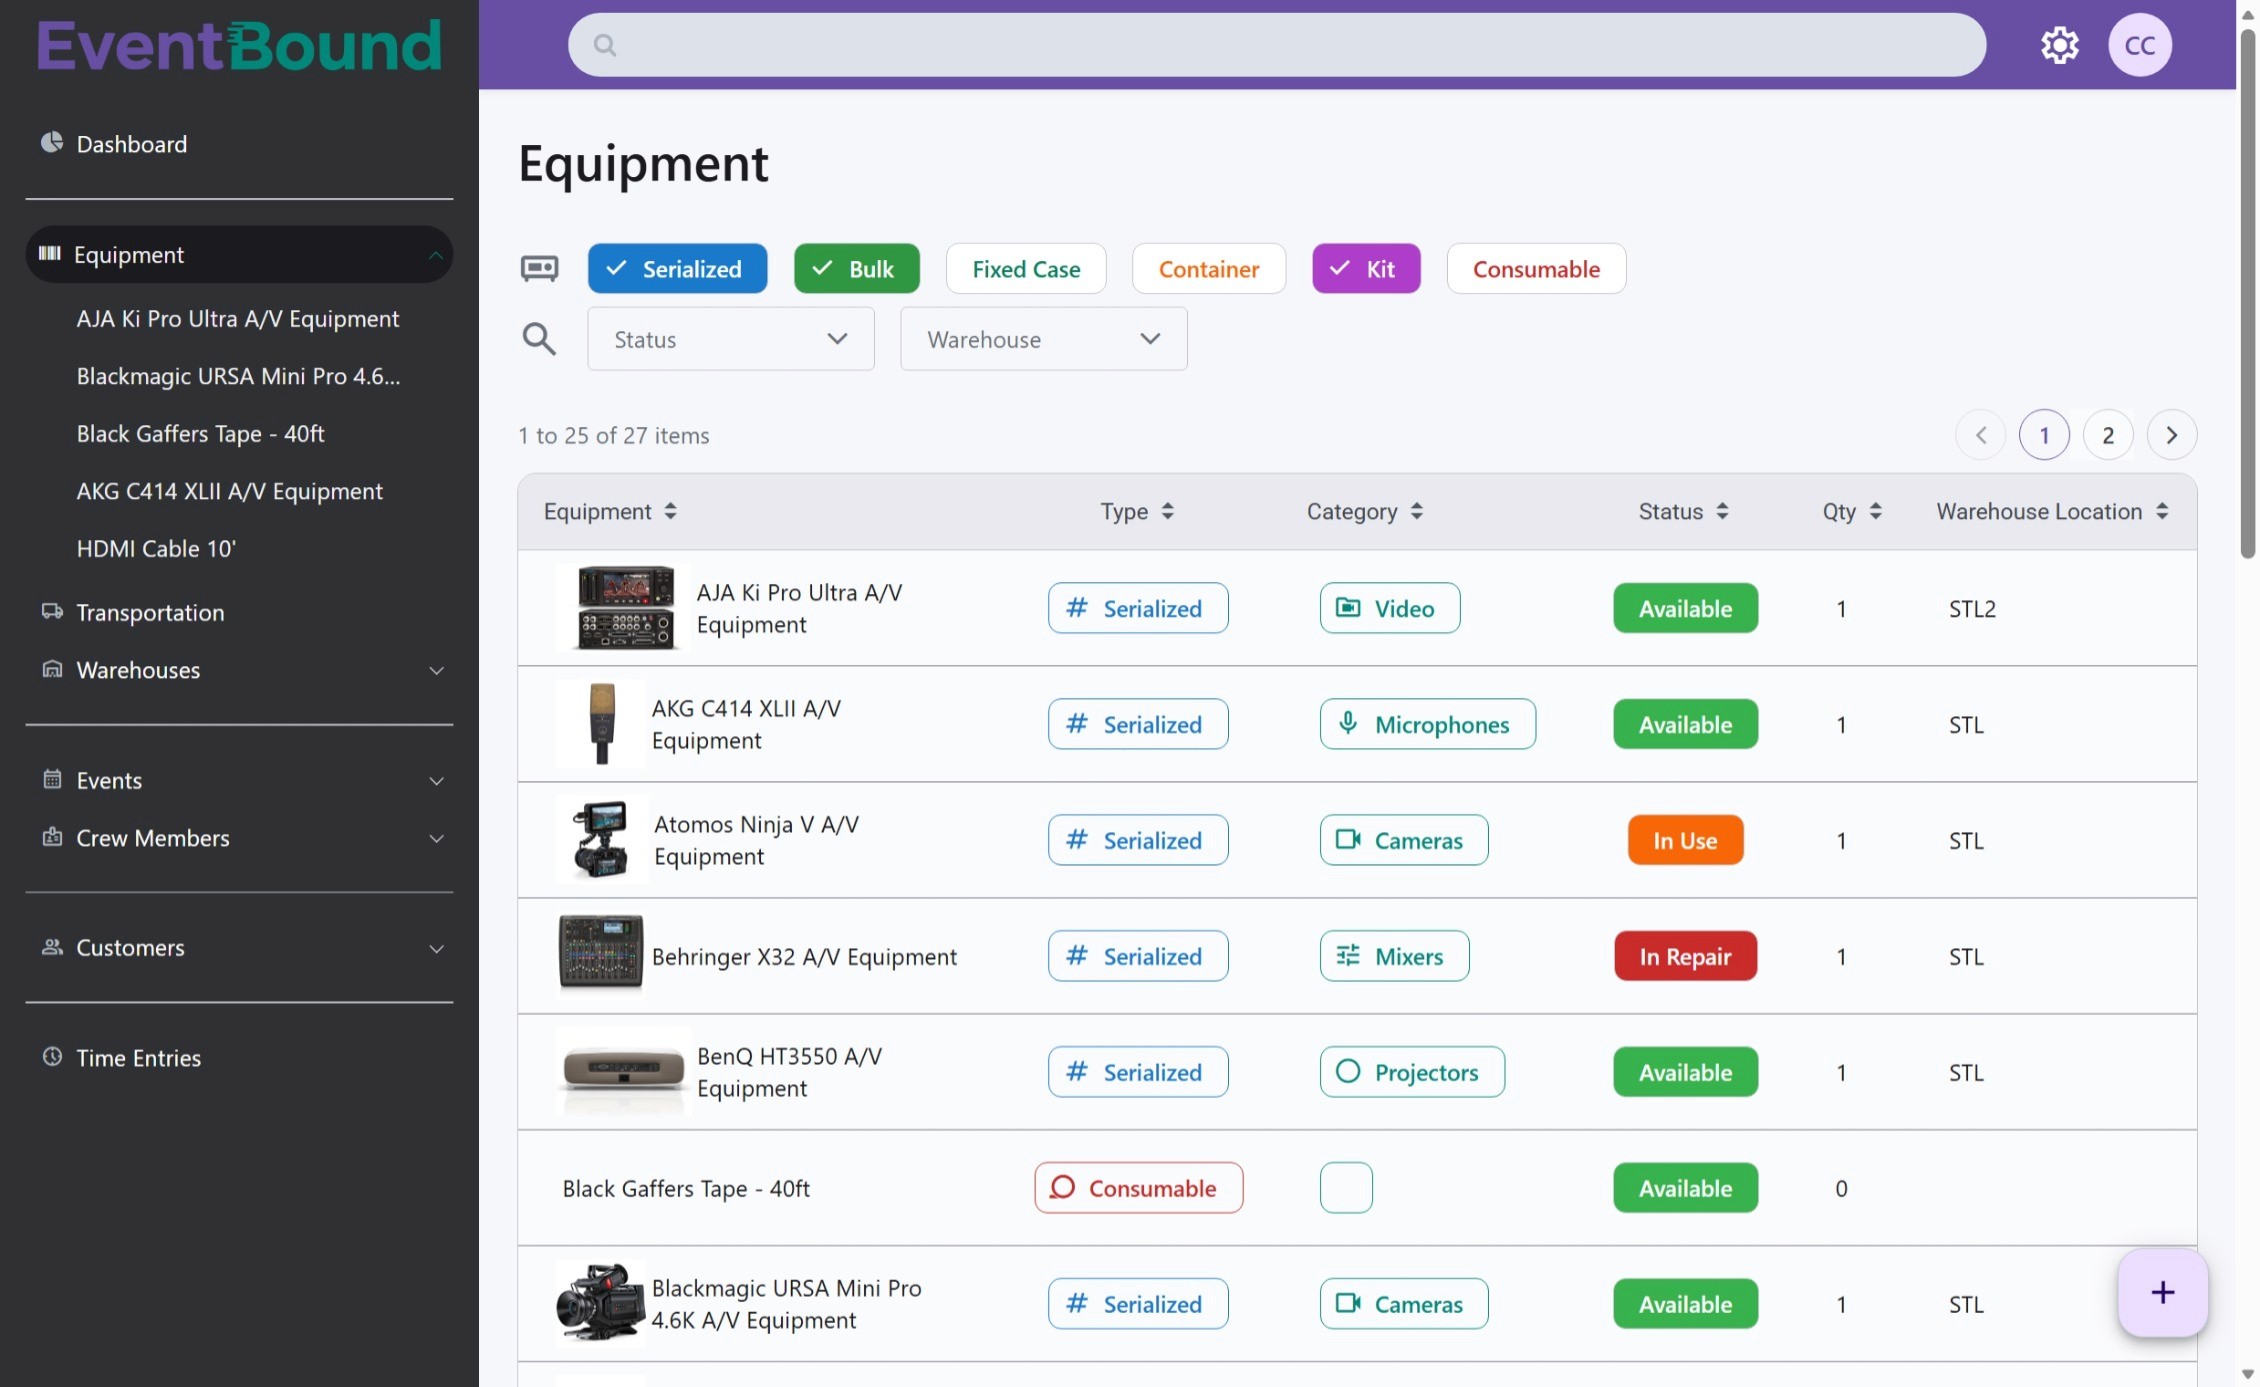Click the purple plus add button
The height and width of the screenshot is (1387, 2260).
pyautogui.click(x=2162, y=1292)
